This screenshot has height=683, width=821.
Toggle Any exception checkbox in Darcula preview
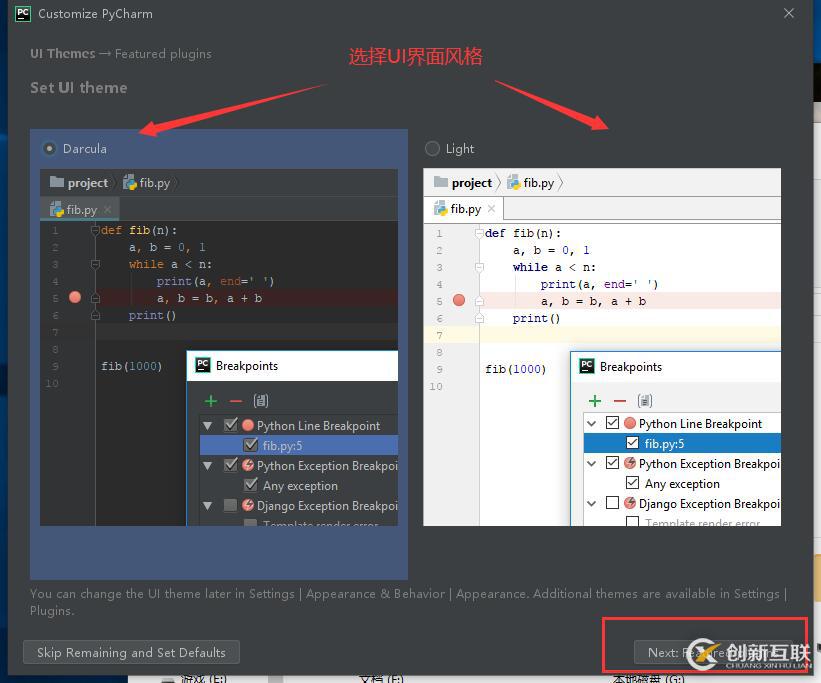(251, 484)
